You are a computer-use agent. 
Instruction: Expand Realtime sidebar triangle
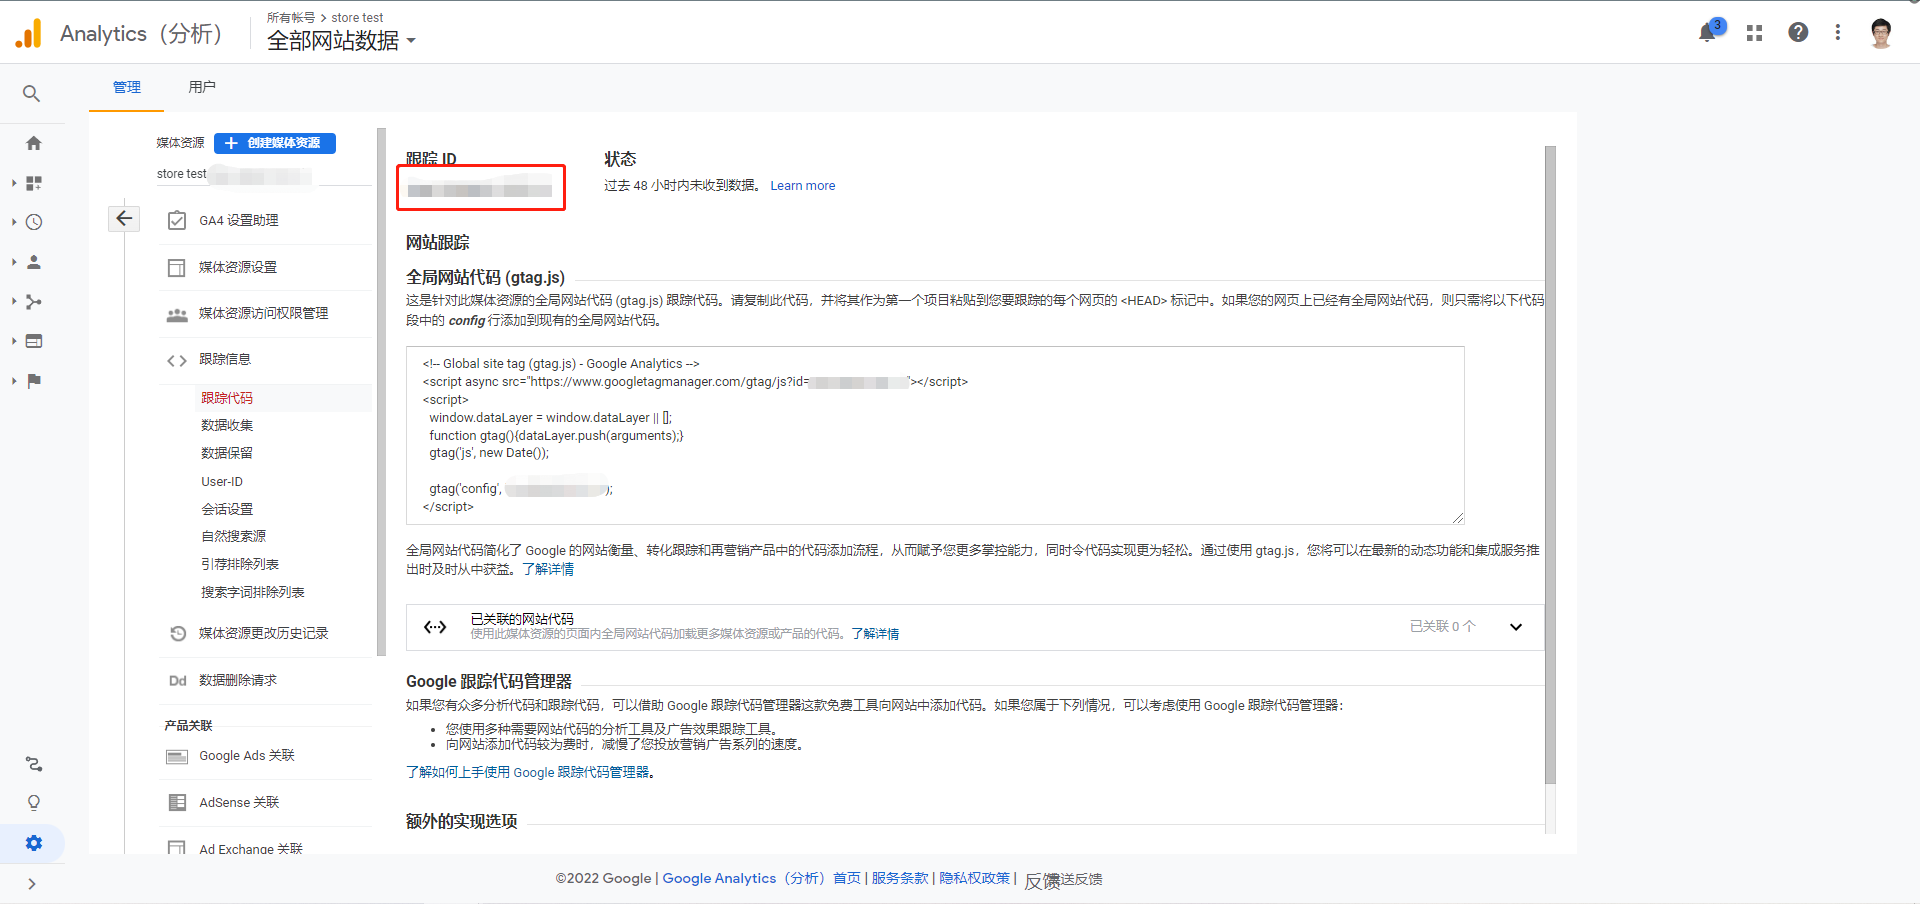click(x=14, y=222)
